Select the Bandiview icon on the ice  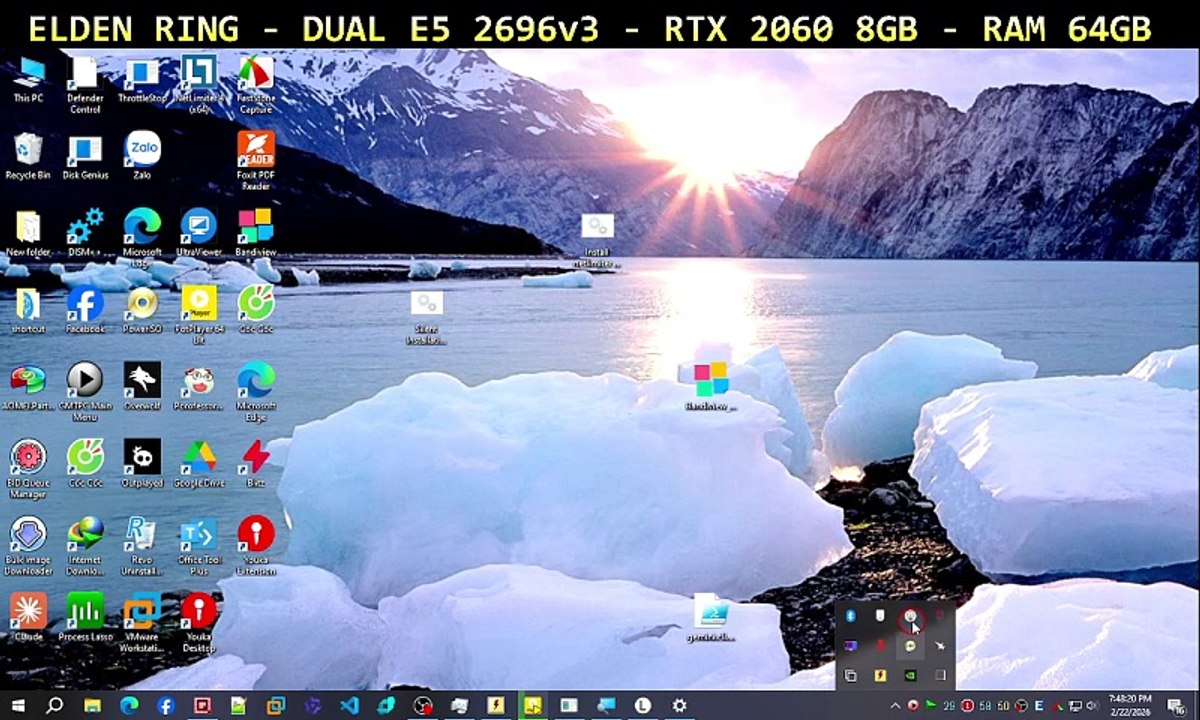[711, 386]
